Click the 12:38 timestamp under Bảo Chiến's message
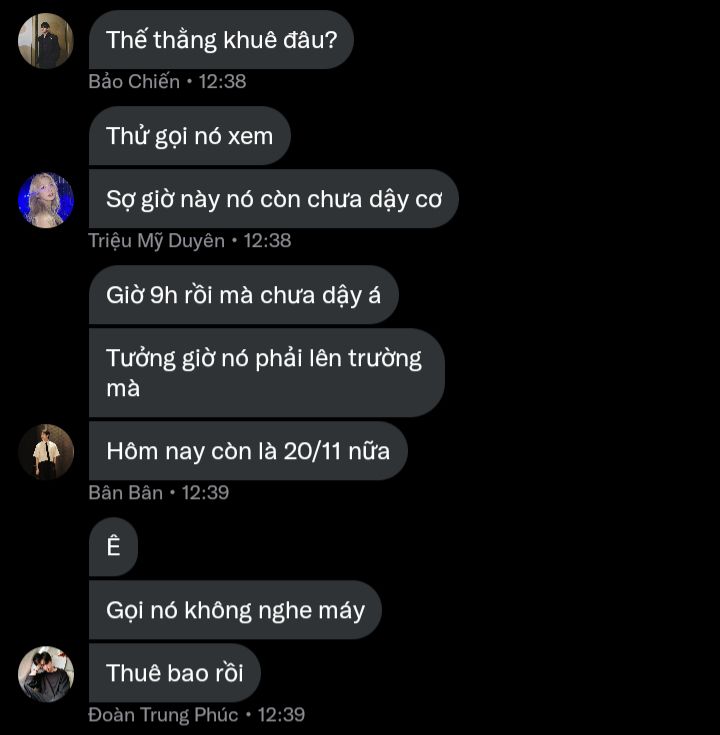720x735 pixels. 222,82
